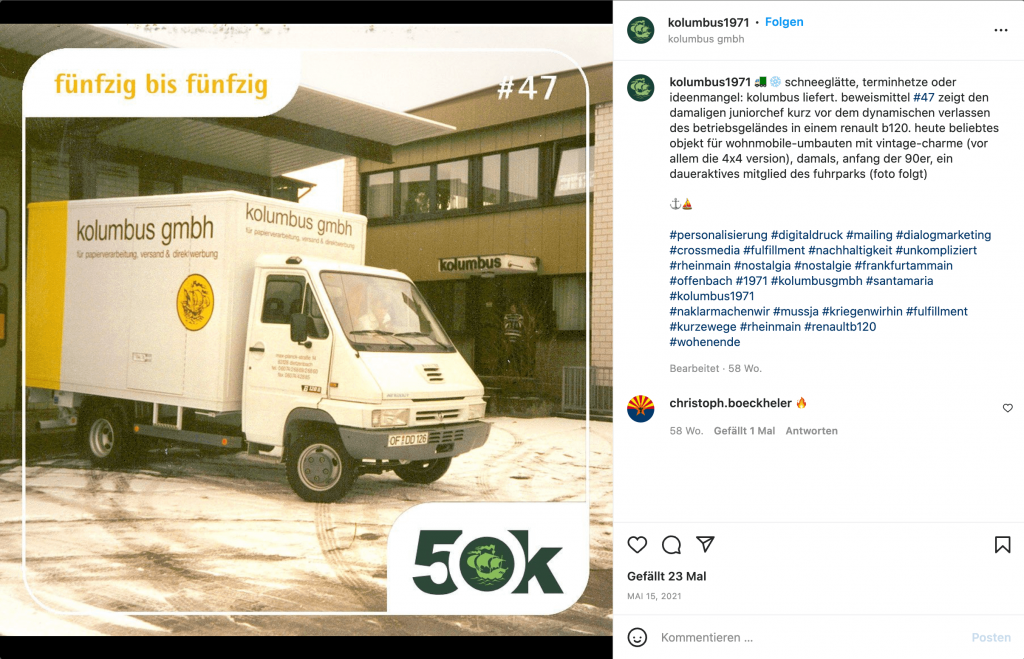The width and height of the screenshot is (1024, 659).
Task: Like christoph.boeckheler's comment with the small heart
Action: pyautogui.click(x=1008, y=408)
